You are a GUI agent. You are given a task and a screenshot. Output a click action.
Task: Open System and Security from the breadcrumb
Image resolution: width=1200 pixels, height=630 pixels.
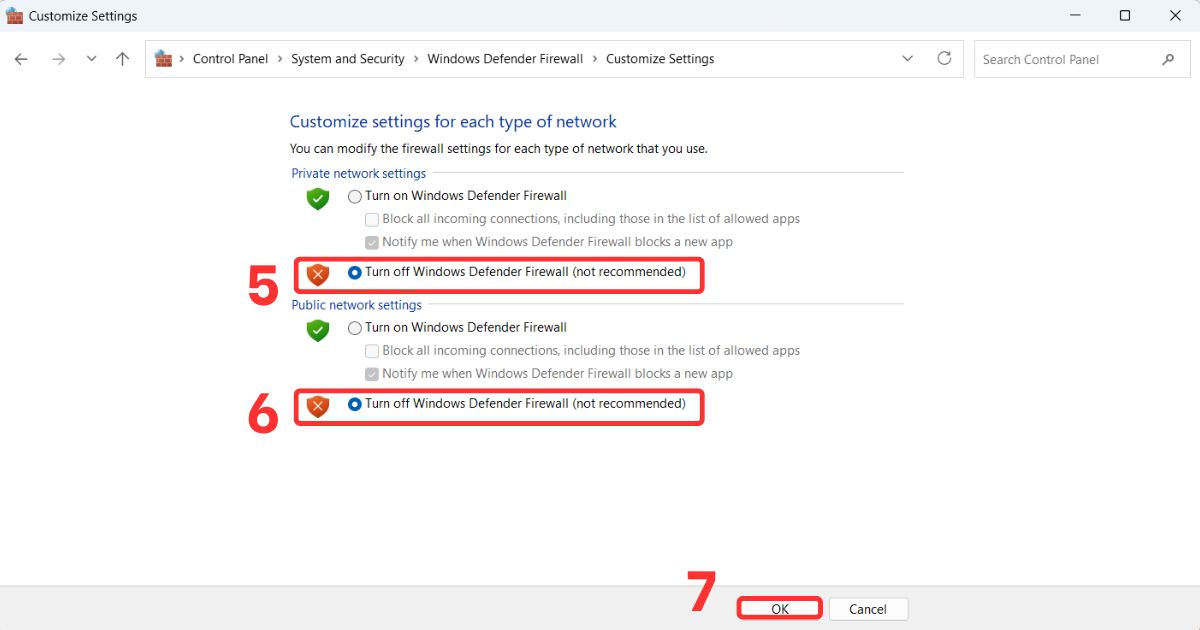347,59
